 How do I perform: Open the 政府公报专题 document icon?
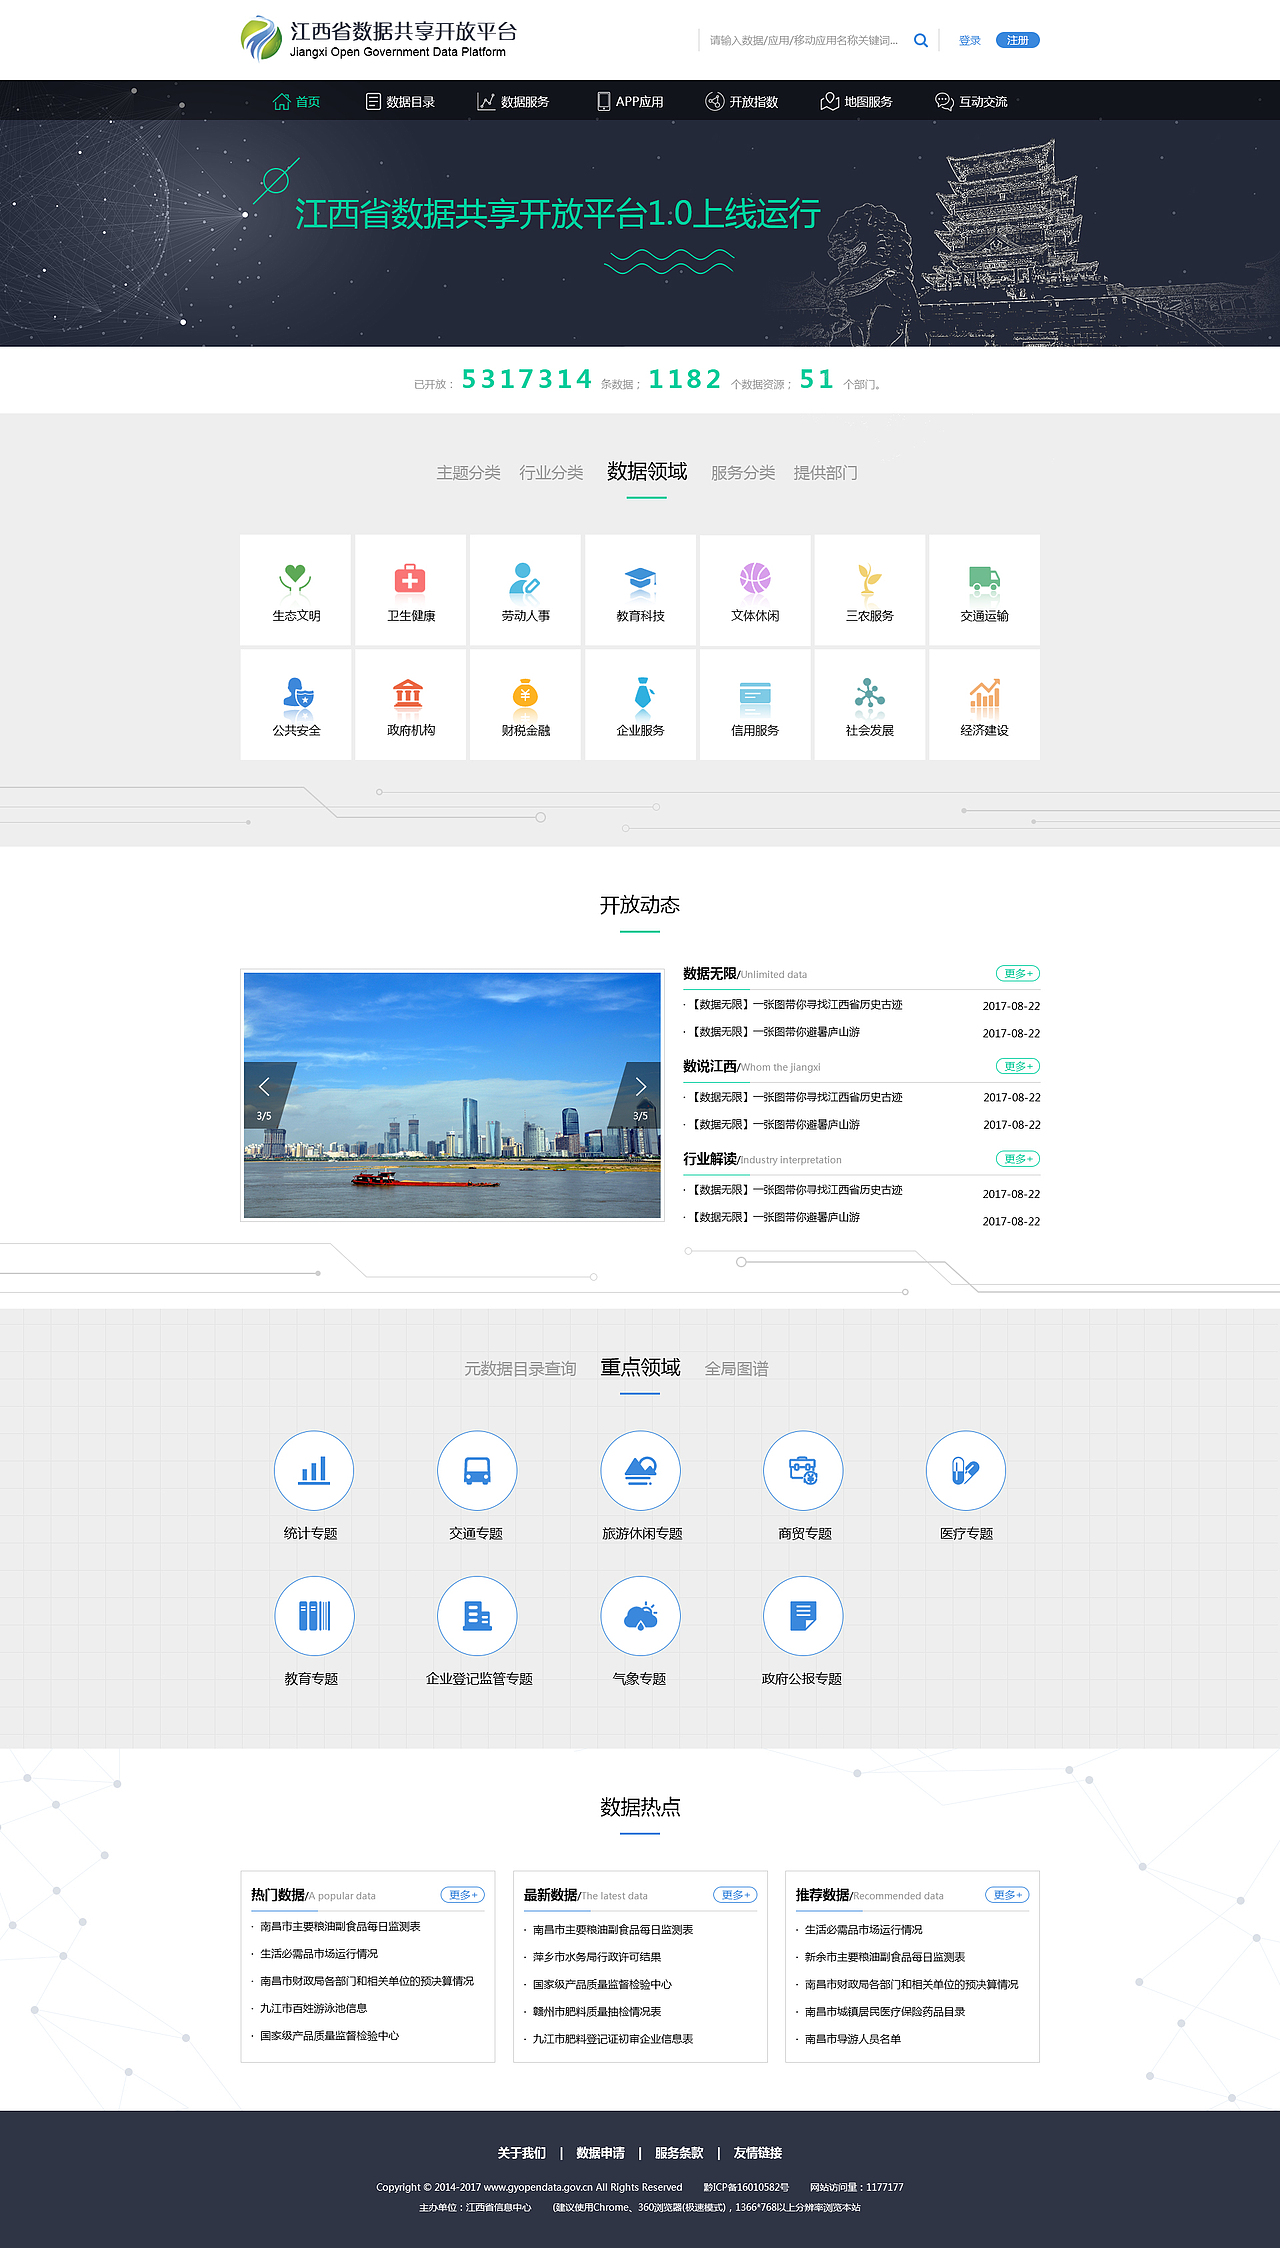[803, 1616]
